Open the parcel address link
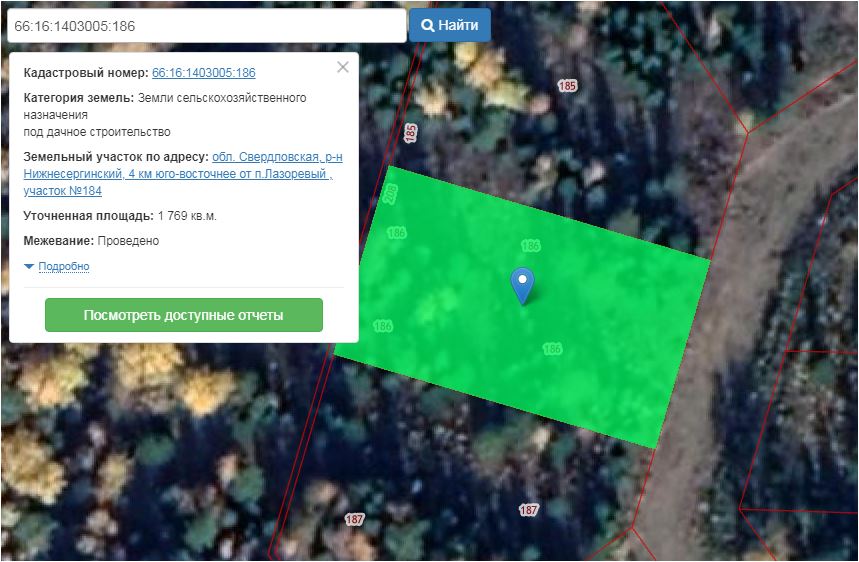 (183, 174)
